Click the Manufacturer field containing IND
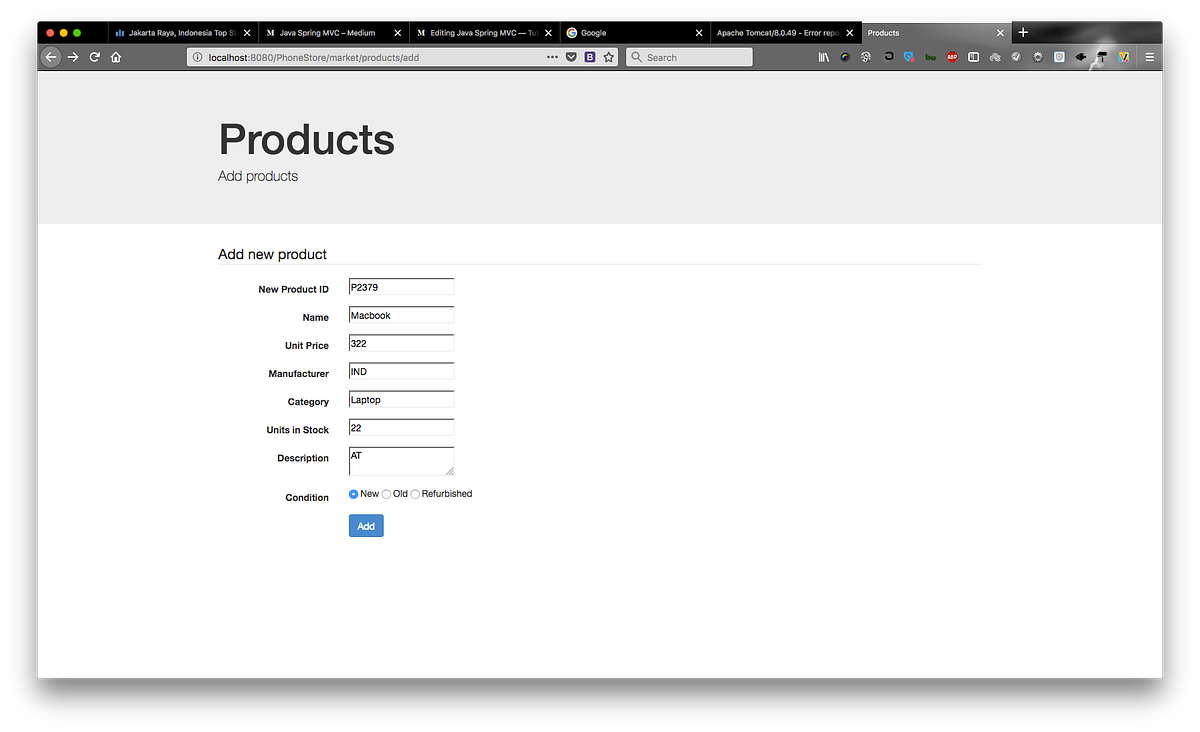 pyautogui.click(x=401, y=371)
